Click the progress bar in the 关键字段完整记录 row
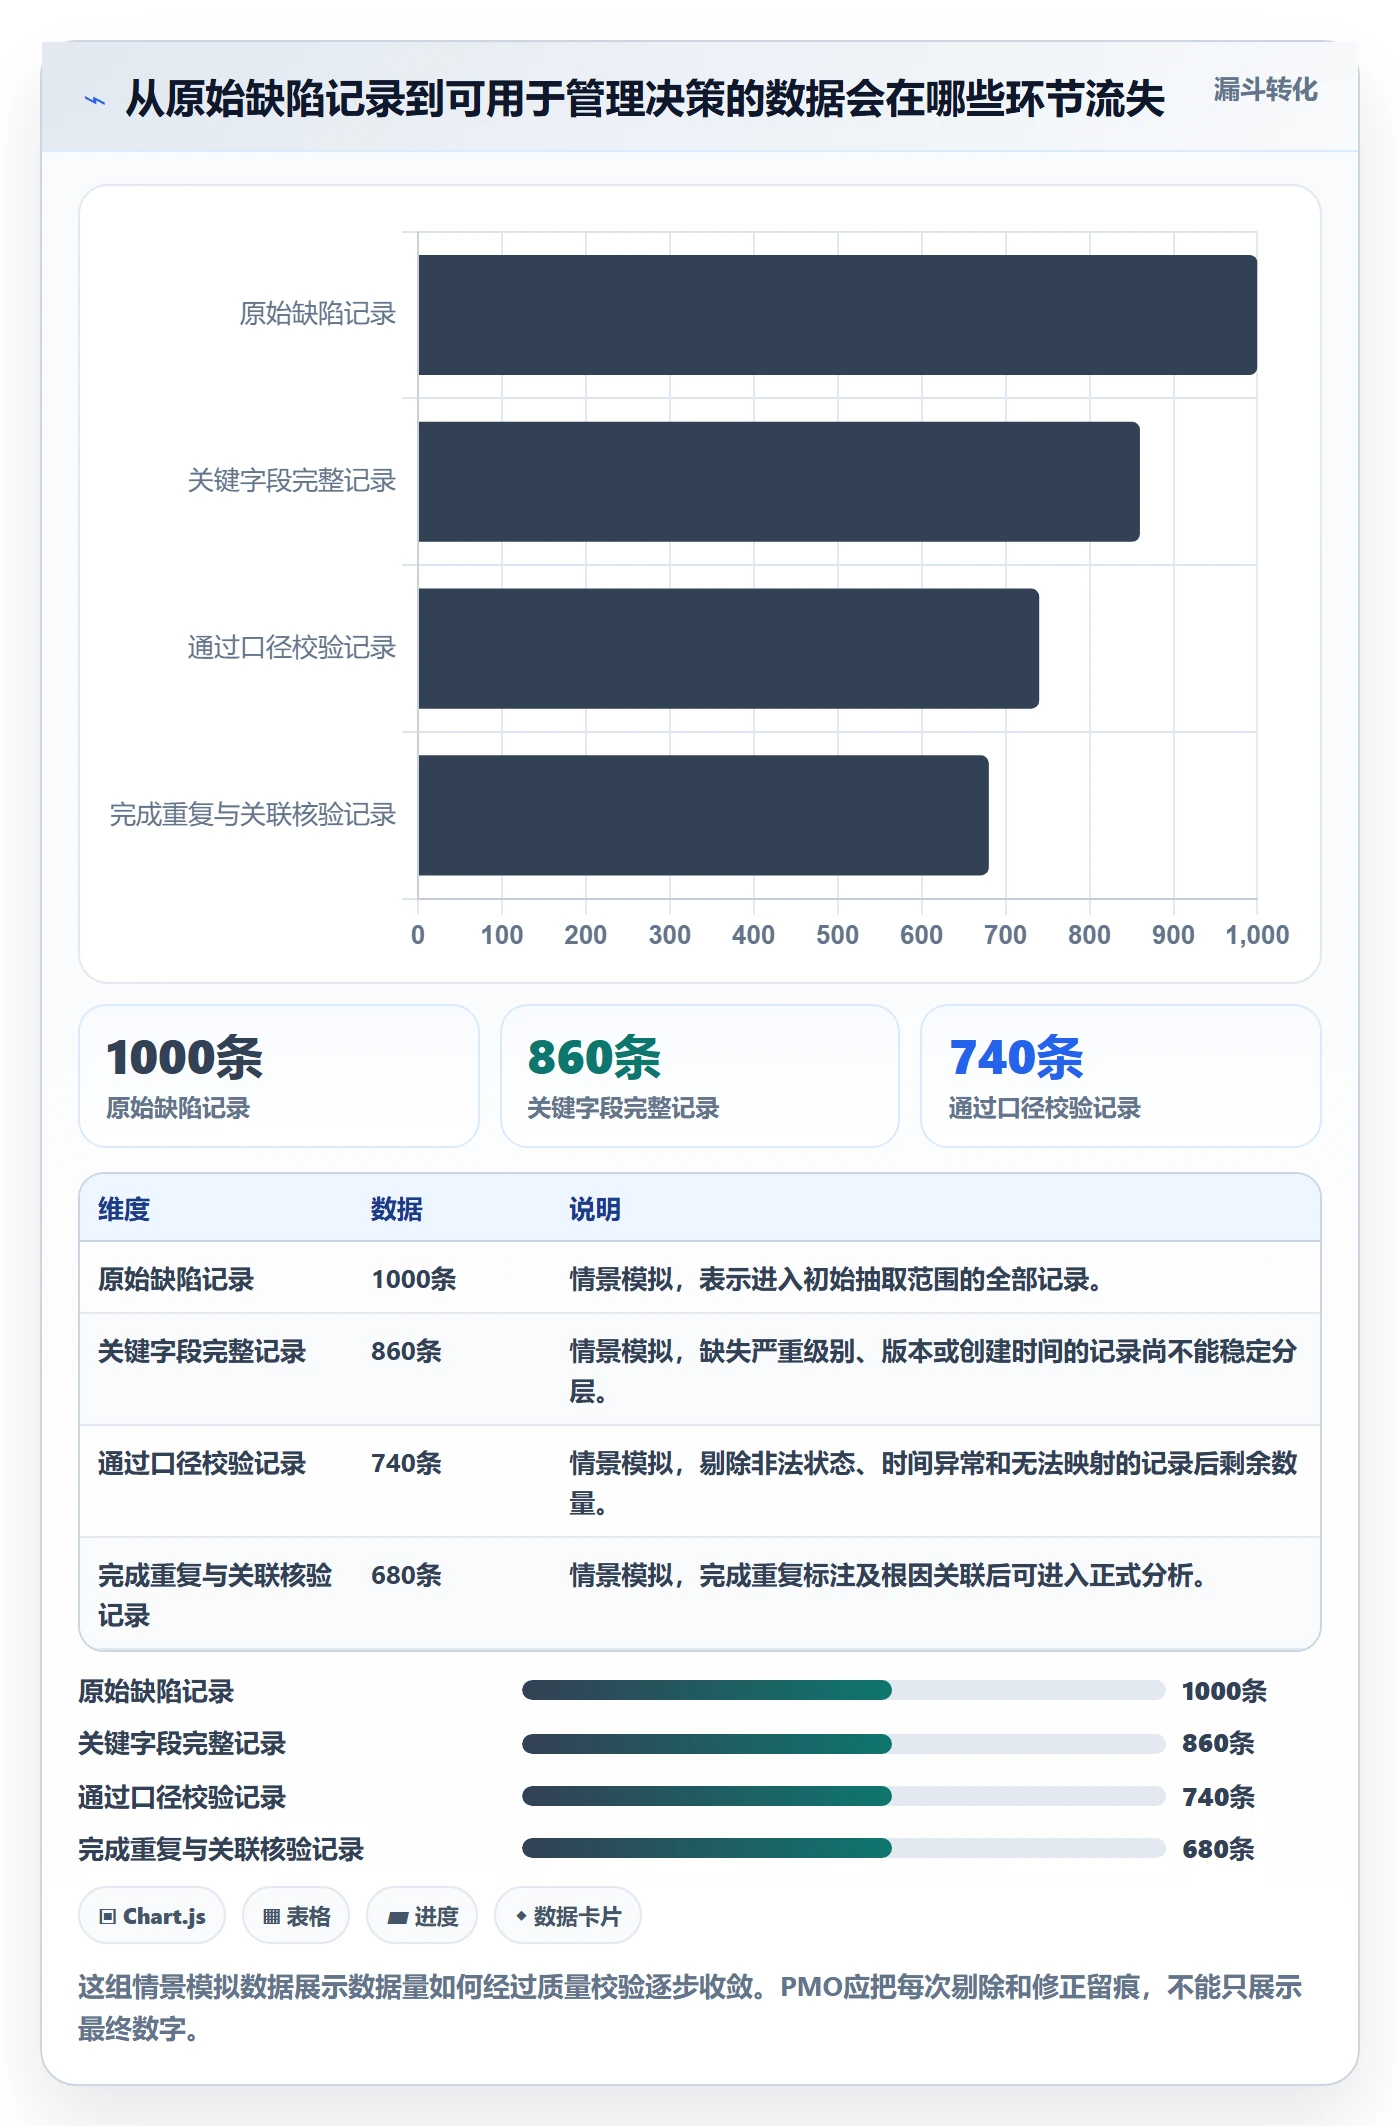The width and height of the screenshot is (1400, 2126). (843, 1744)
